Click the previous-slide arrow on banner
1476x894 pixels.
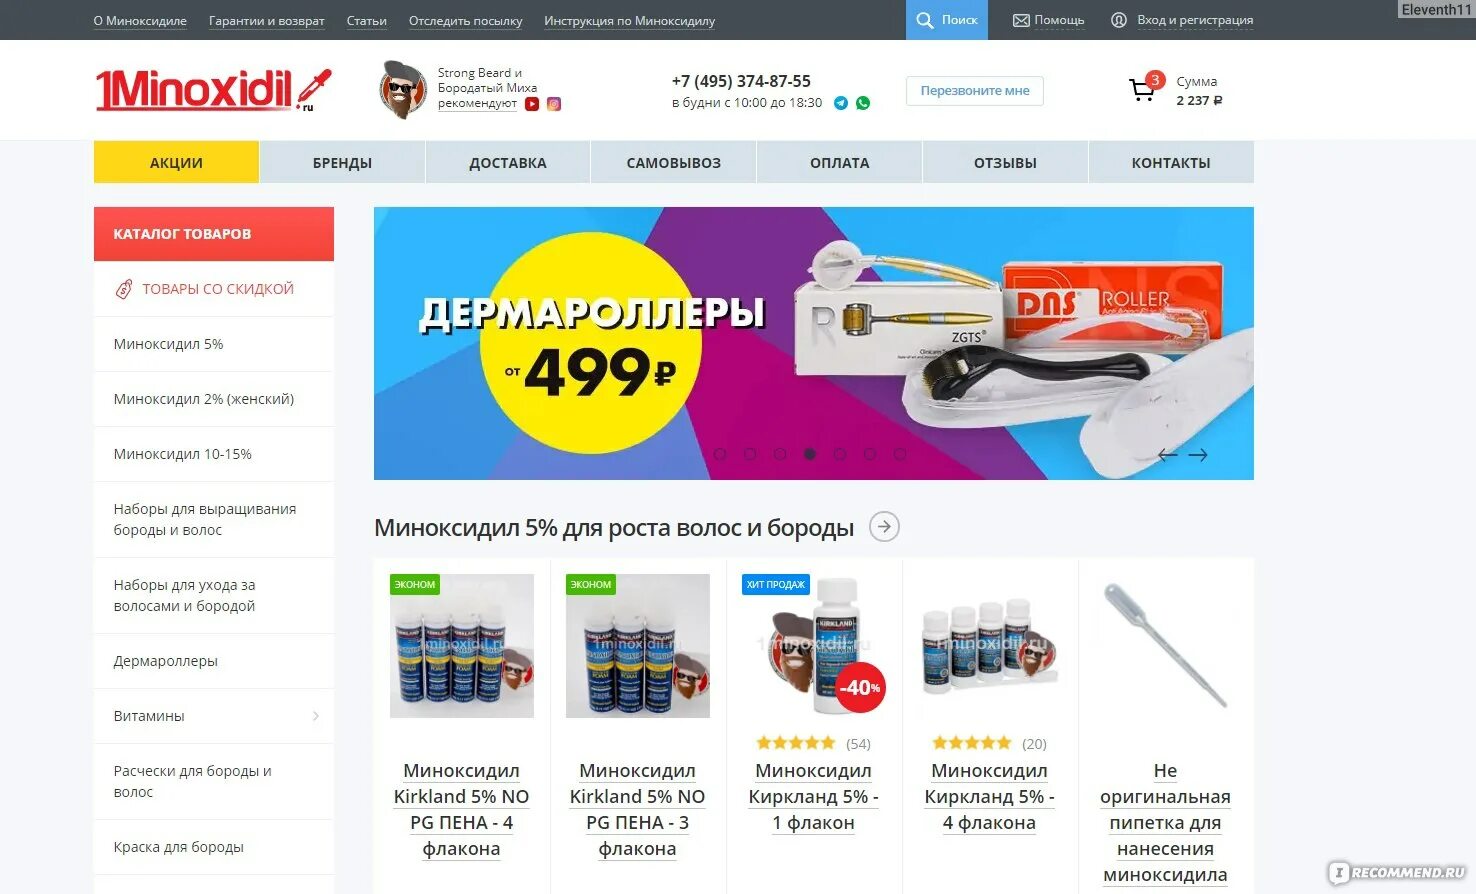(1167, 455)
